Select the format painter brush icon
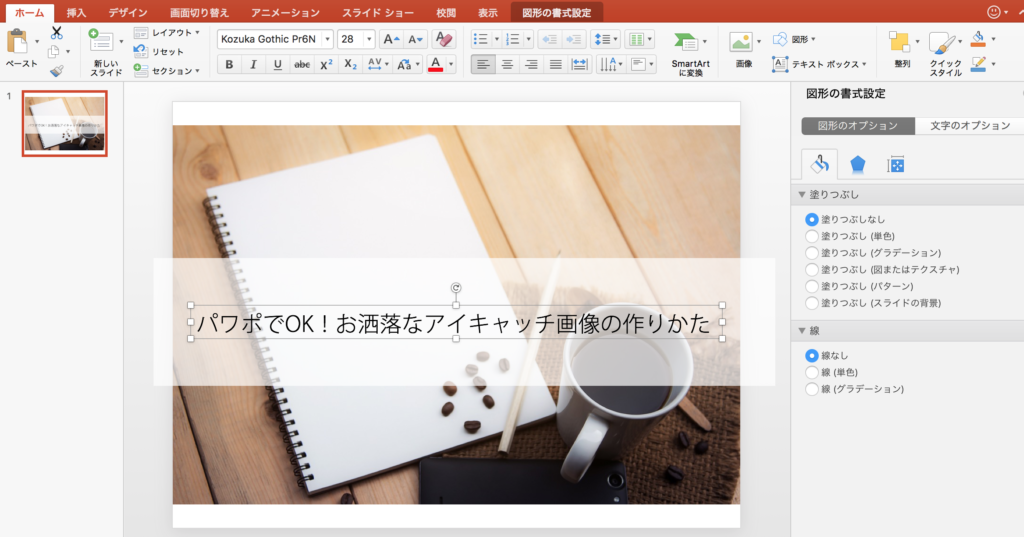This screenshot has width=1024, height=537. 56,70
